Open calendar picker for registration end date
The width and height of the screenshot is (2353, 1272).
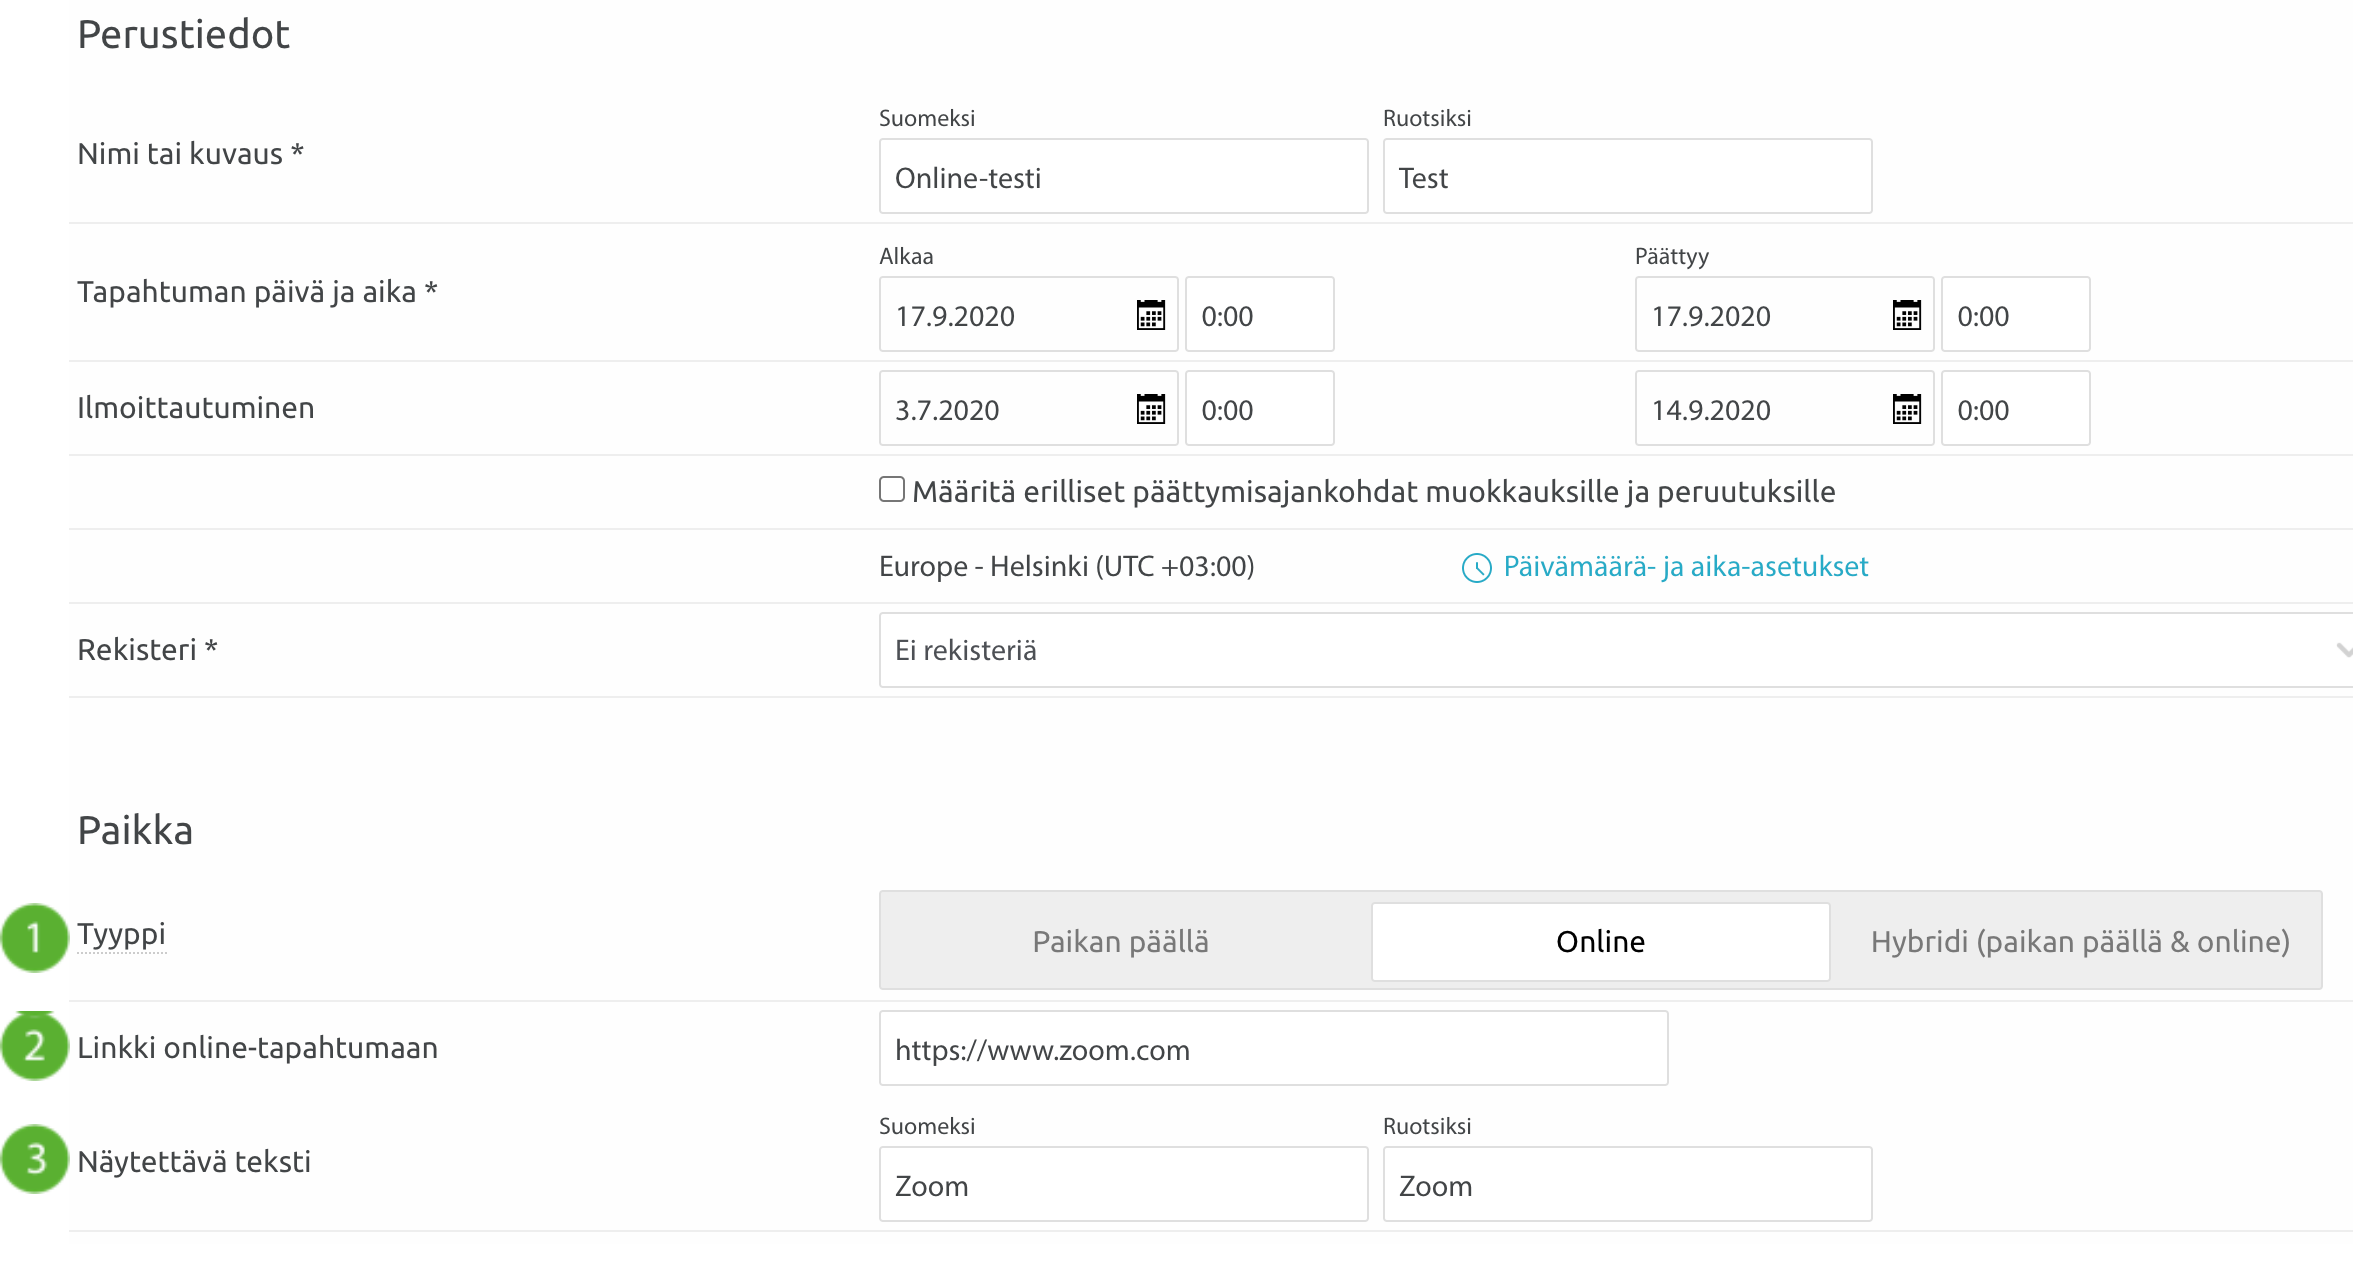(x=1907, y=409)
